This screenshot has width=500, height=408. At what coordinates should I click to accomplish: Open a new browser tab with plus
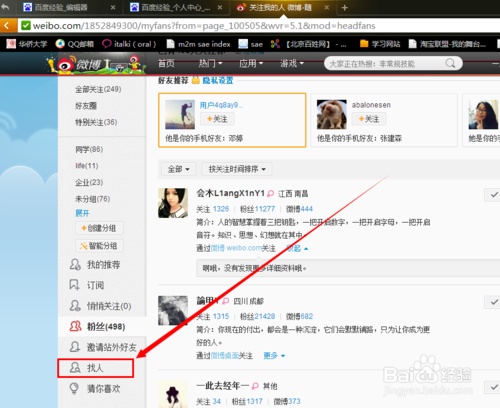point(345,8)
